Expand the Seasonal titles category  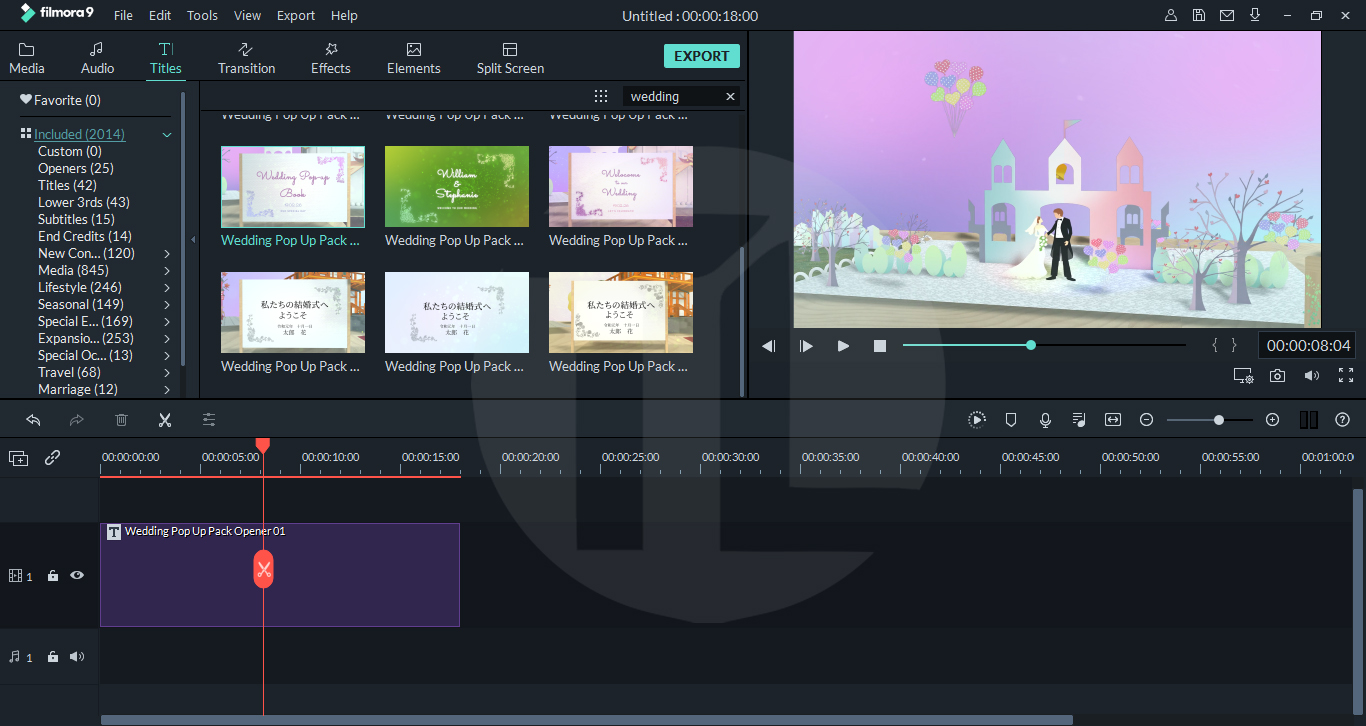(x=168, y=304)
